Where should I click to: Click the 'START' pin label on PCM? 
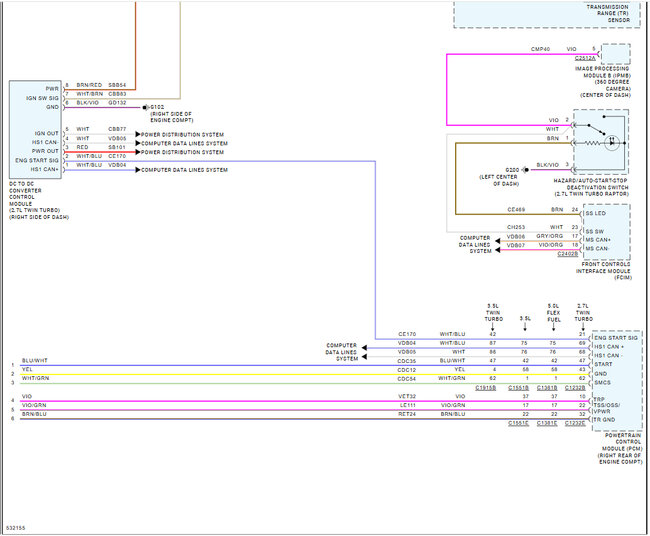[603, 364]
